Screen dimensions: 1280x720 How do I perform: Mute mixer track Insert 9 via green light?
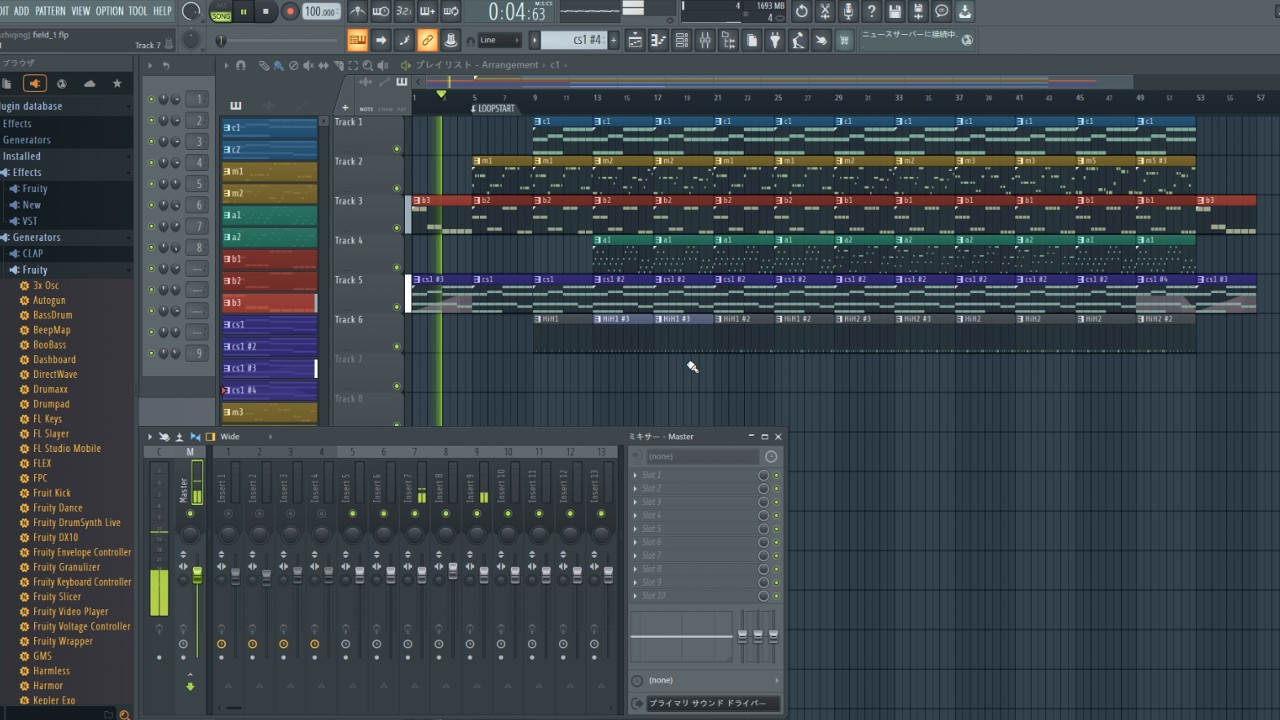(x=477, y=514)
